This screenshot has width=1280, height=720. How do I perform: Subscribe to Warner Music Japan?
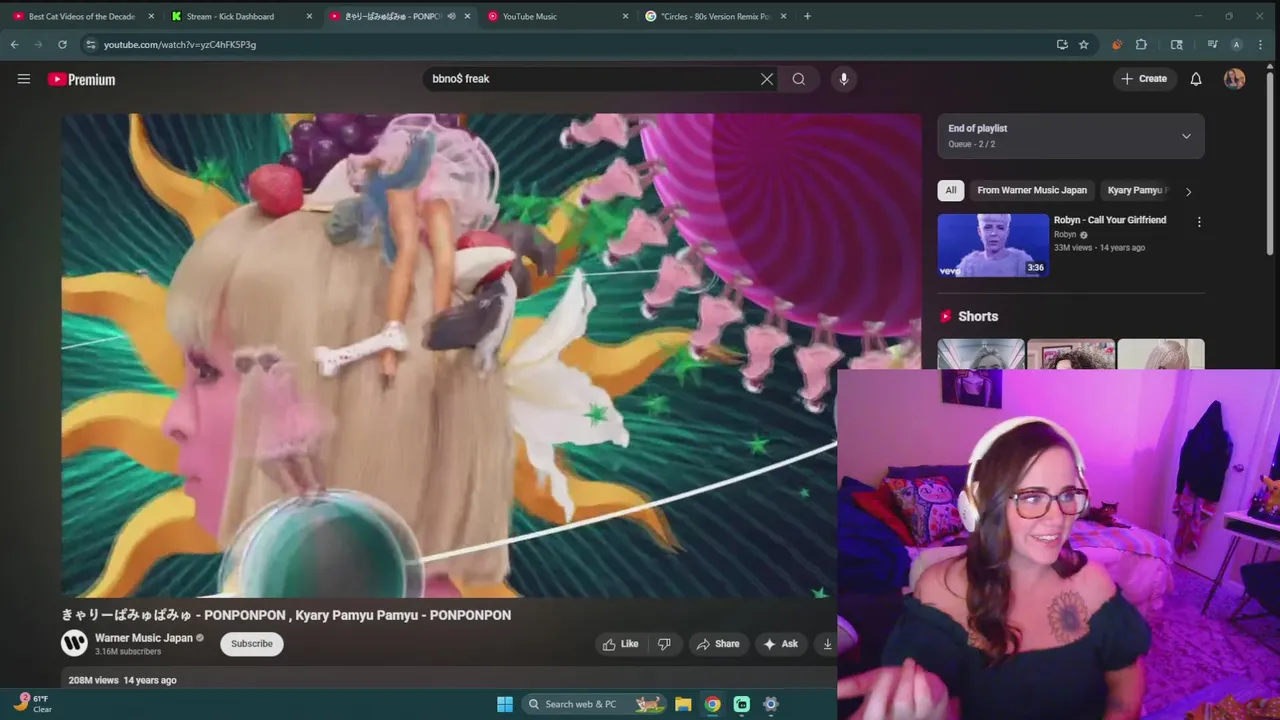(x=252, y=644)
